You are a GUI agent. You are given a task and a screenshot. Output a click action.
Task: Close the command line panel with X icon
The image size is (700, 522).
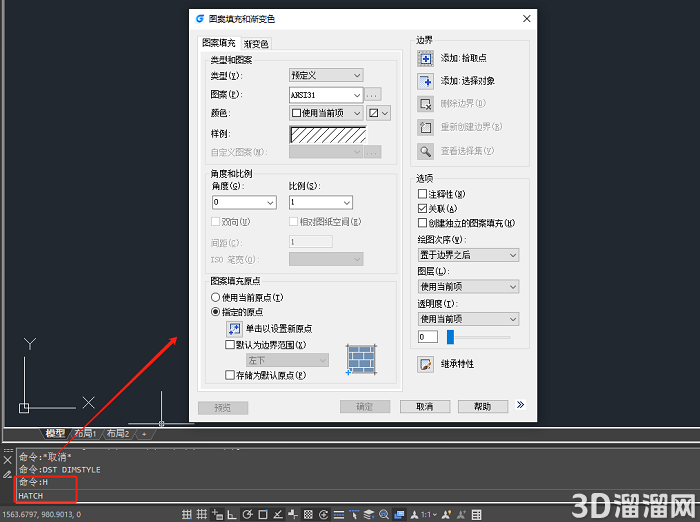[7, 460]
